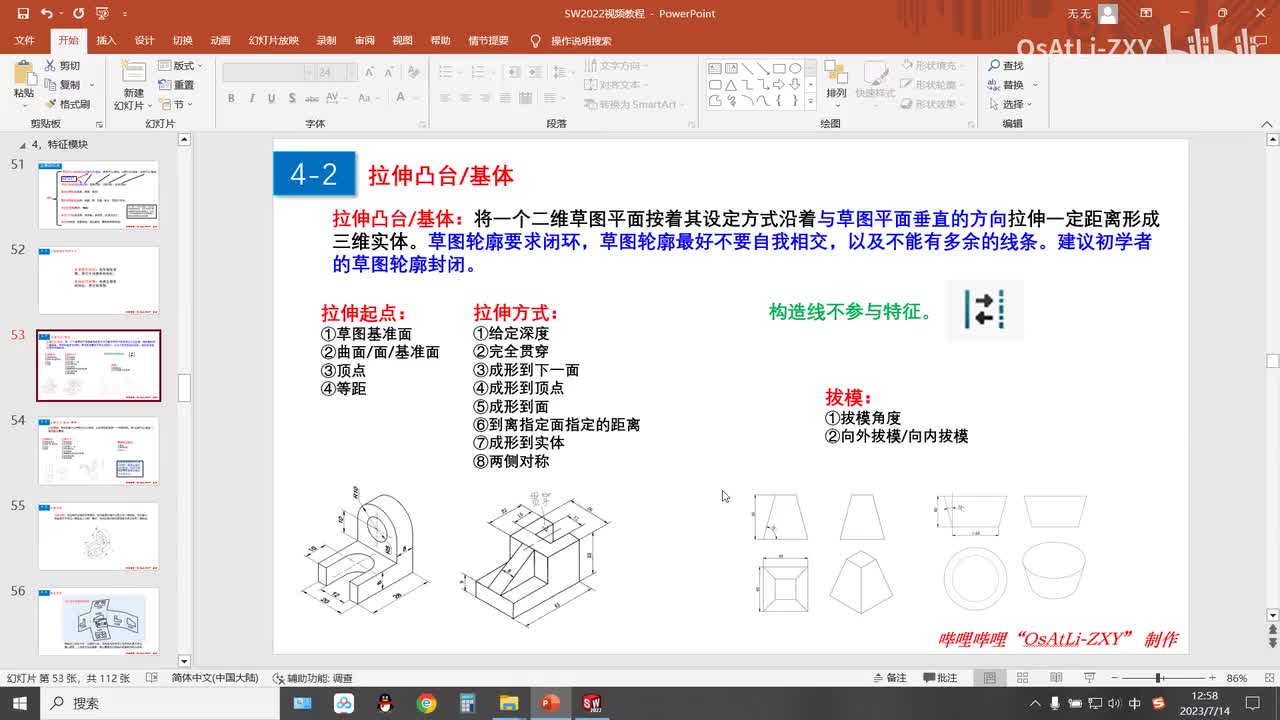Image resolution: width=1280 pixels, height=720 pixels.
Task: Open the Comments (批注) pane
Action: pyautogui.click(x=939, y=678)
